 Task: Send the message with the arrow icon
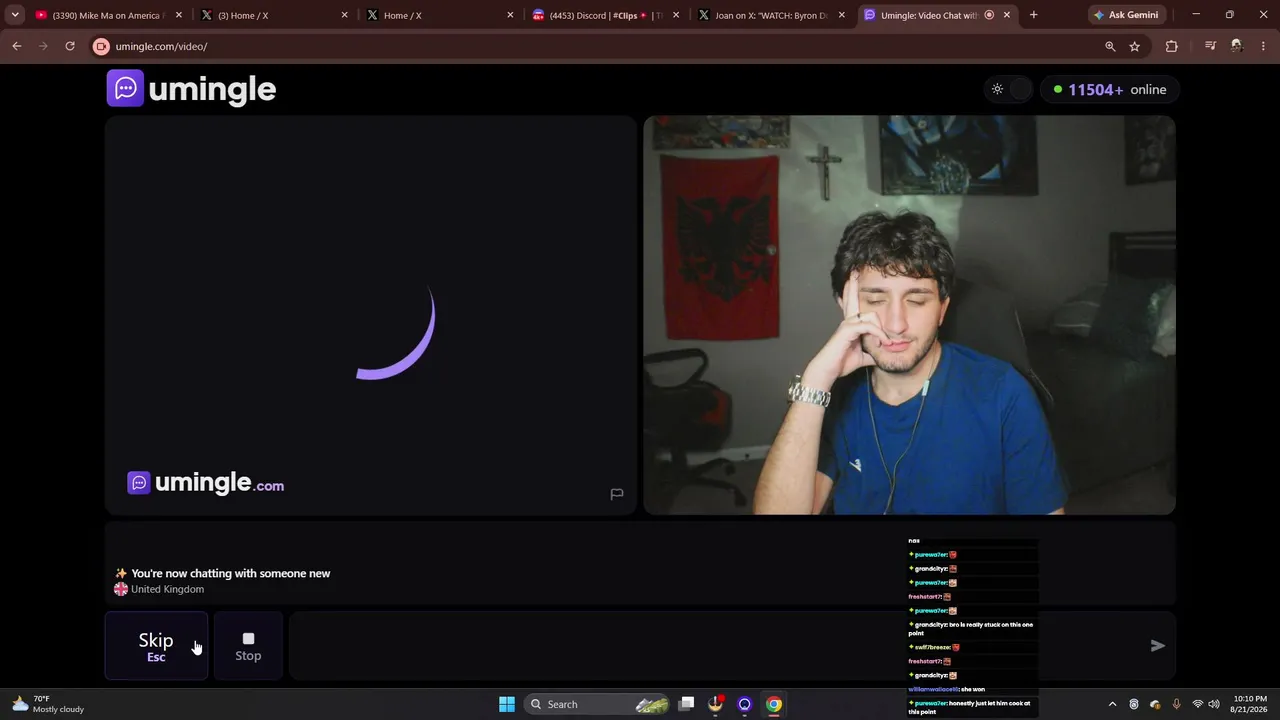click(1157, 646)
